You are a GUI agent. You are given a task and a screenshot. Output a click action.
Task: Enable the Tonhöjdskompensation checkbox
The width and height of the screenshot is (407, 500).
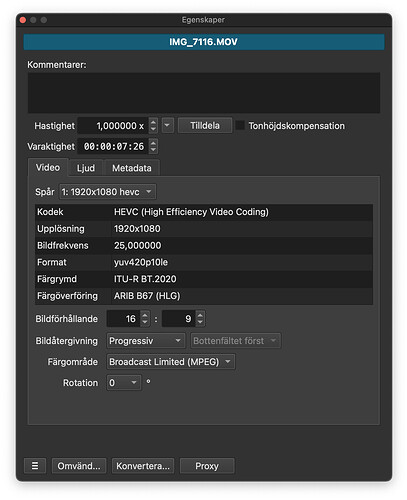coord(240,126)
